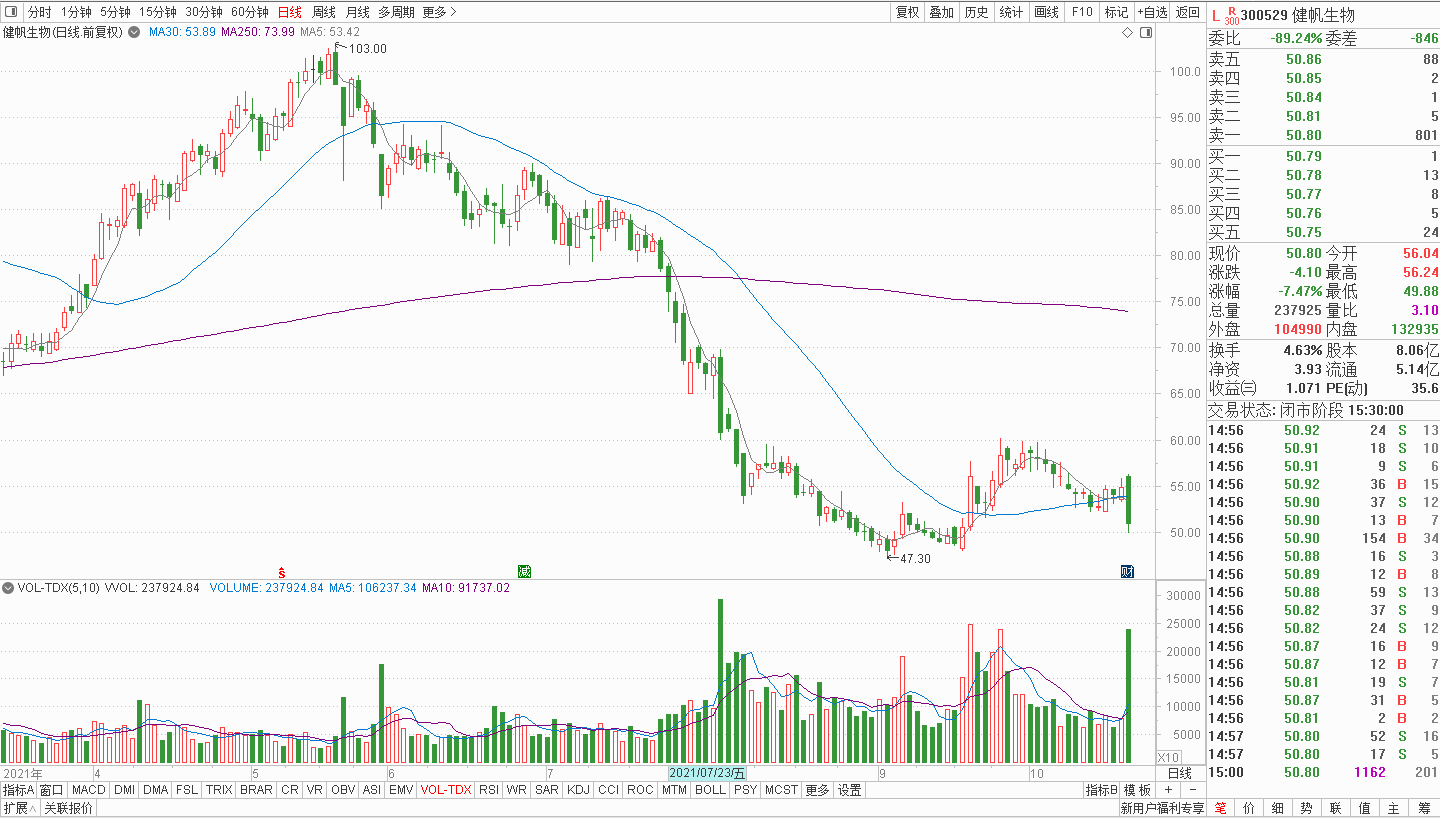Toggle the left sidebar panel icon
Image resolution: width=1440 pixels, height=819 pixels.
pos(10,12)
